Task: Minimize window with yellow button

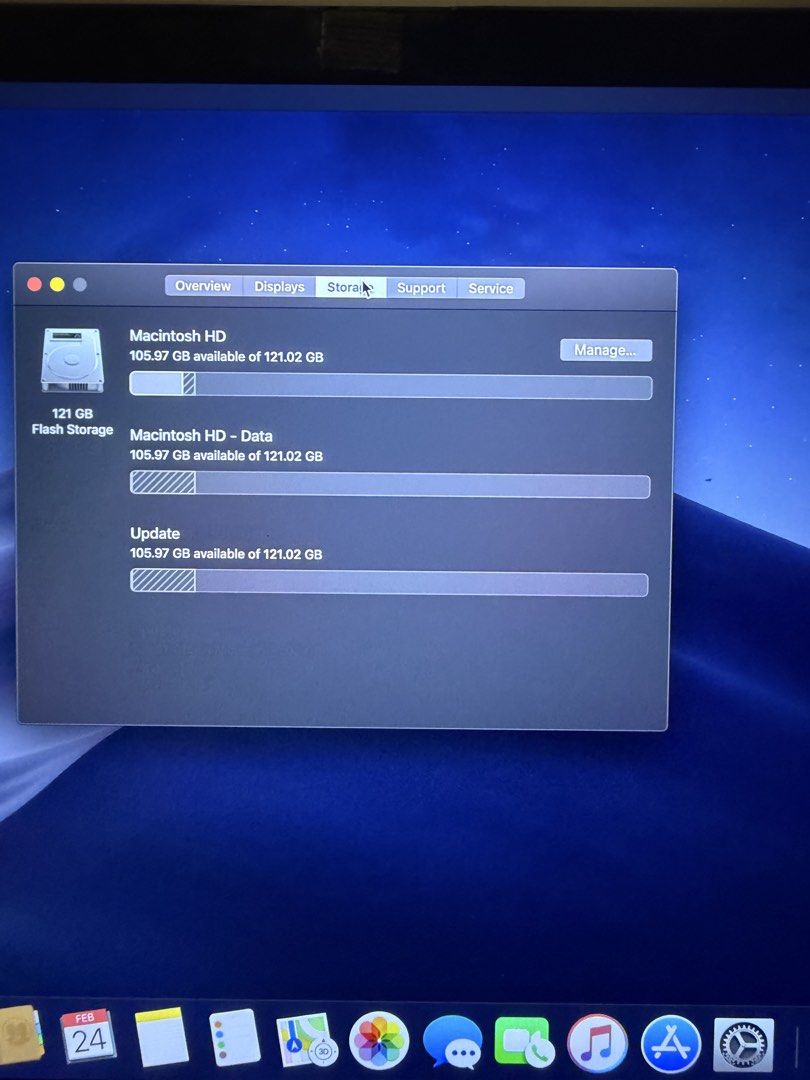Action: [x=57, y=284]
